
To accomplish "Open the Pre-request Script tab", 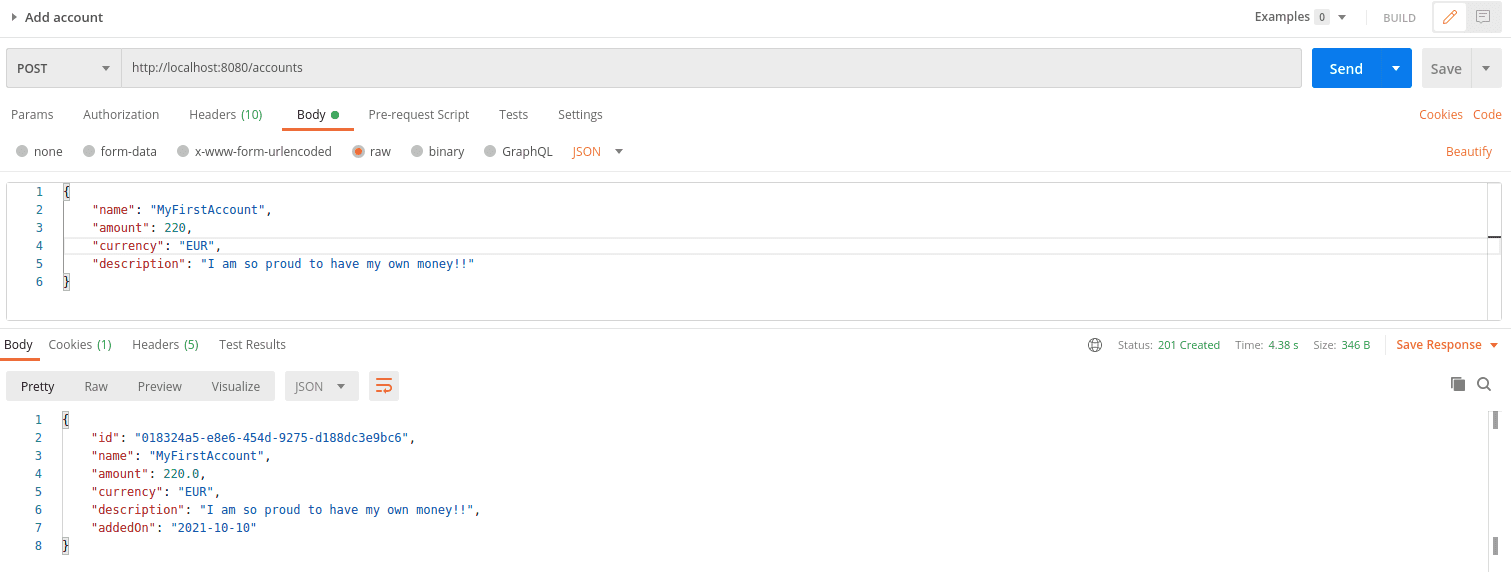I will pyautogui.click(x=418, y=115).
